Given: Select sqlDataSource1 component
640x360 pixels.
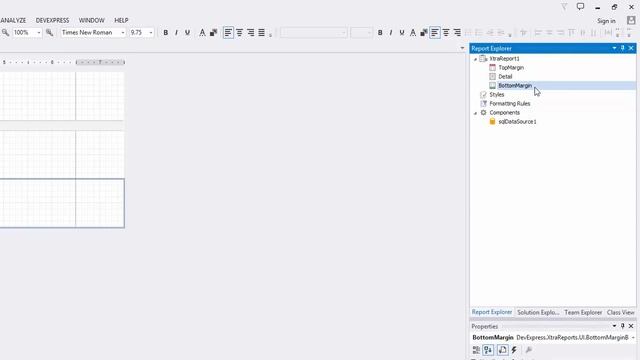Looking at the screenshot, I should (x=518, y=122).
